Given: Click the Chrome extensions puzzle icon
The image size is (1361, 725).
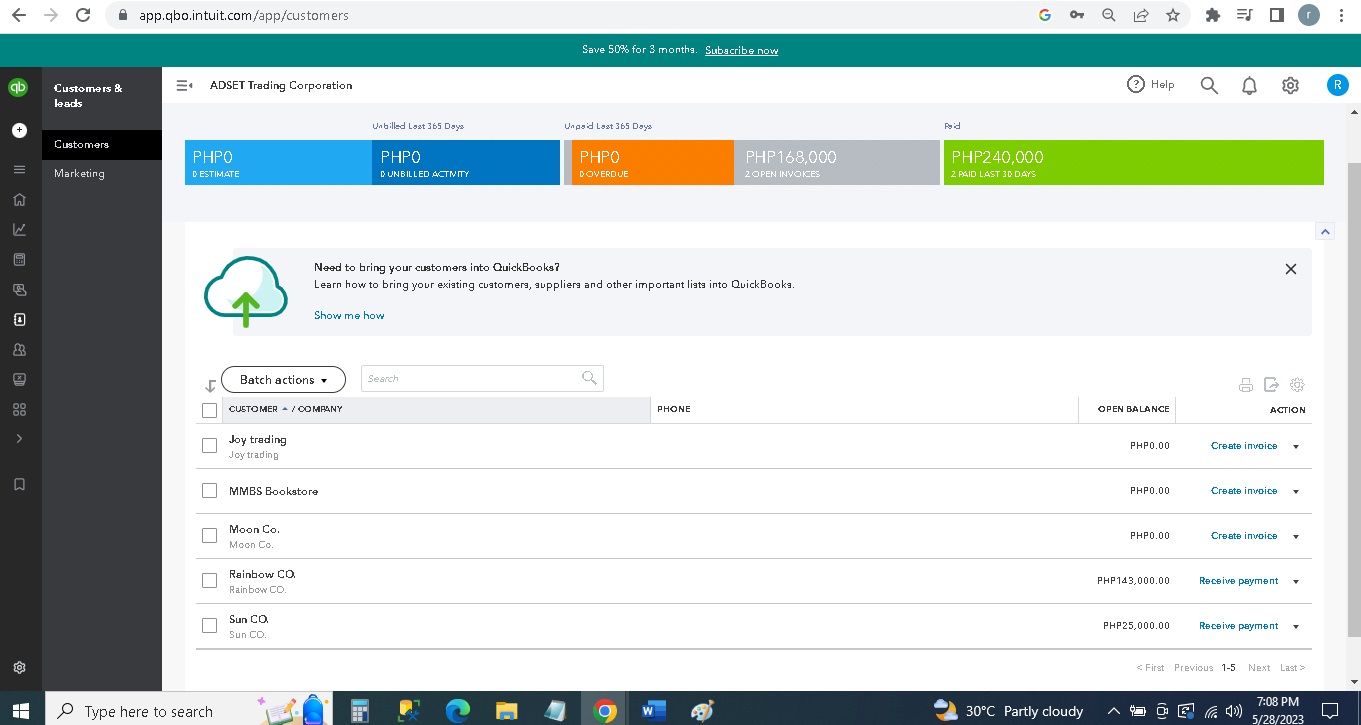Looking at the screenshot, I should [1213, 15].
